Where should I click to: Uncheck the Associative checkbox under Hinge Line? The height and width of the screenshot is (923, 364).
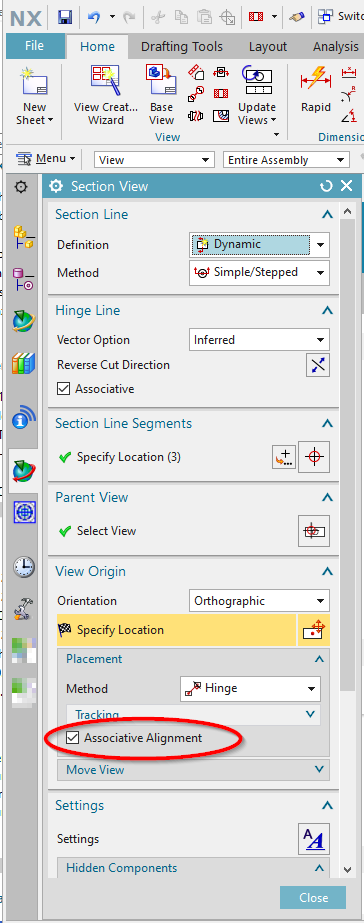(64, 389)
